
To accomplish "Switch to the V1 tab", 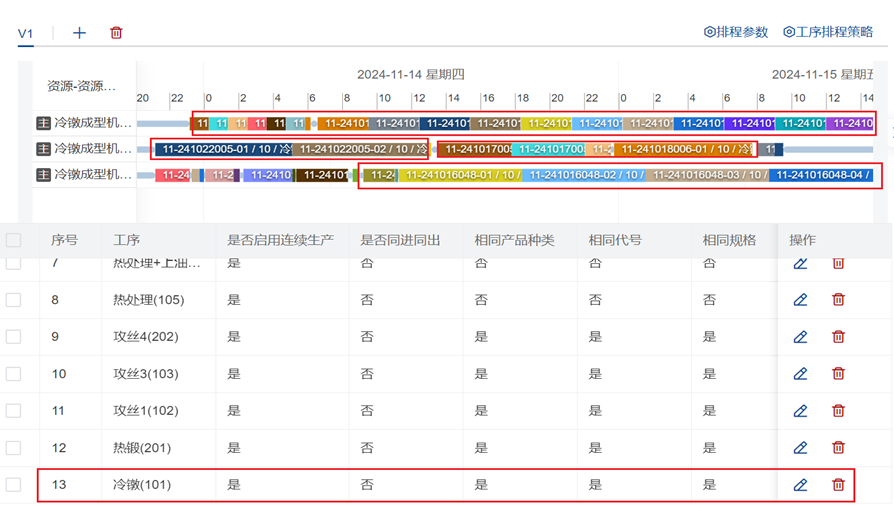I will [26, 33].
